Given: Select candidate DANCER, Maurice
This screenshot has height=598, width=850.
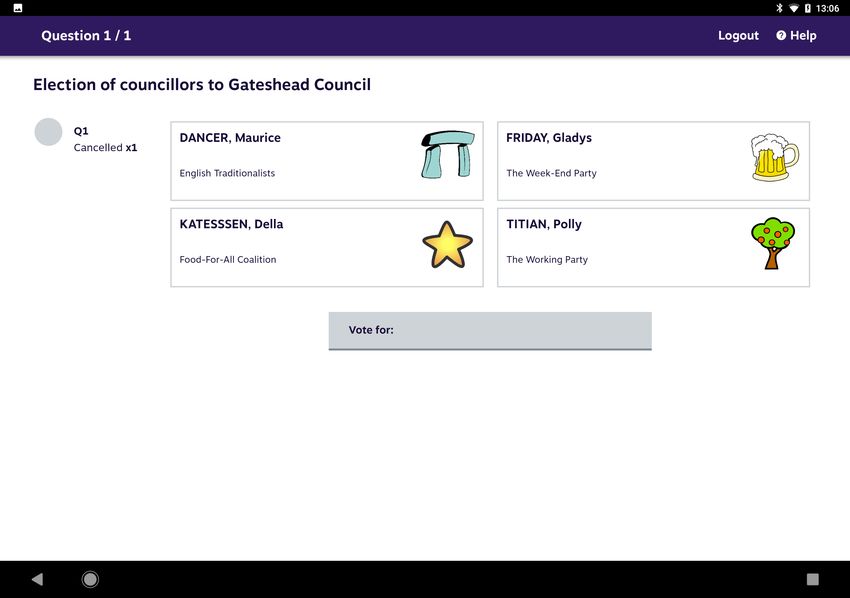Looking at the screenshot, I should (327, 161).
